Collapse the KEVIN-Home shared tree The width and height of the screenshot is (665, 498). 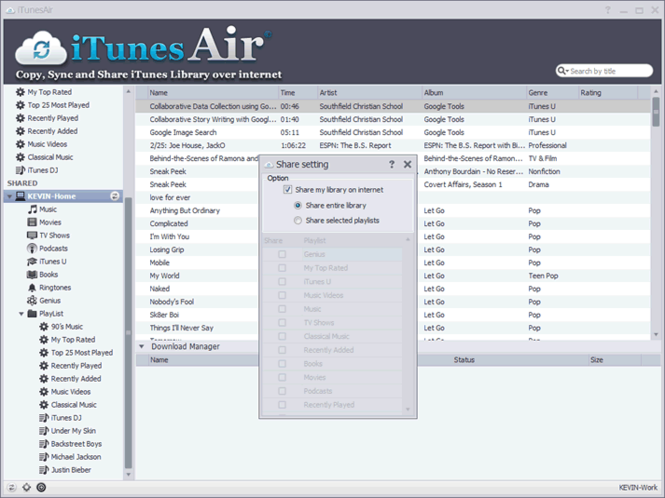click(x=9, y=196)
